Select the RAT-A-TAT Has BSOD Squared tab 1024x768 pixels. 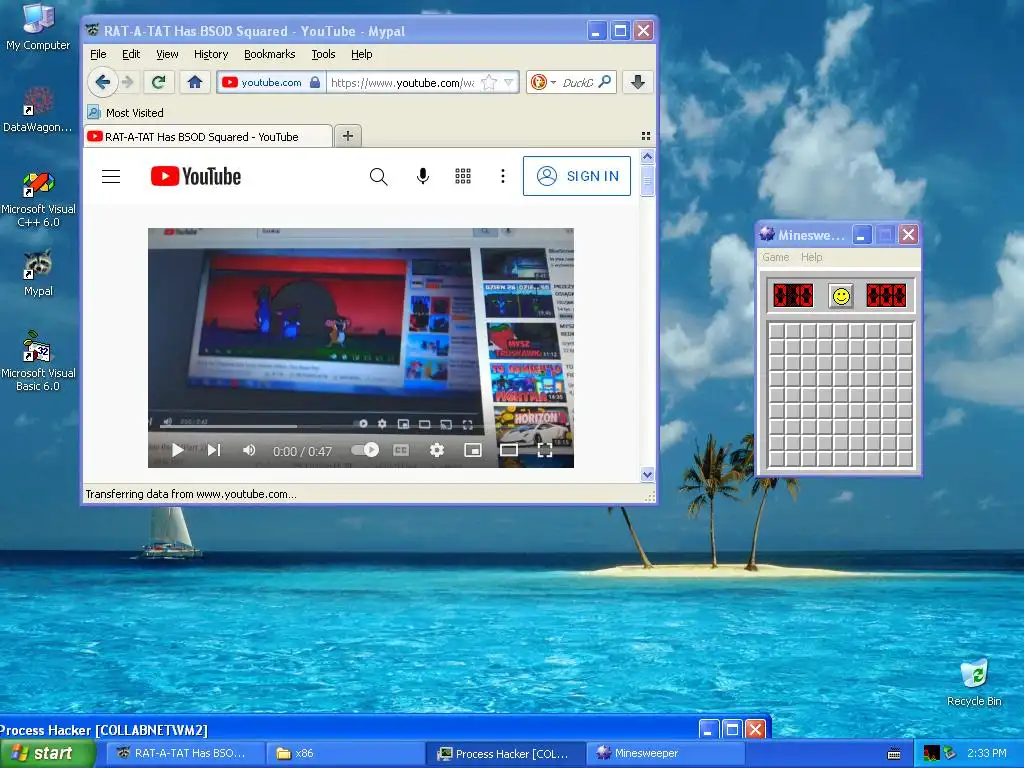[208, 136]
